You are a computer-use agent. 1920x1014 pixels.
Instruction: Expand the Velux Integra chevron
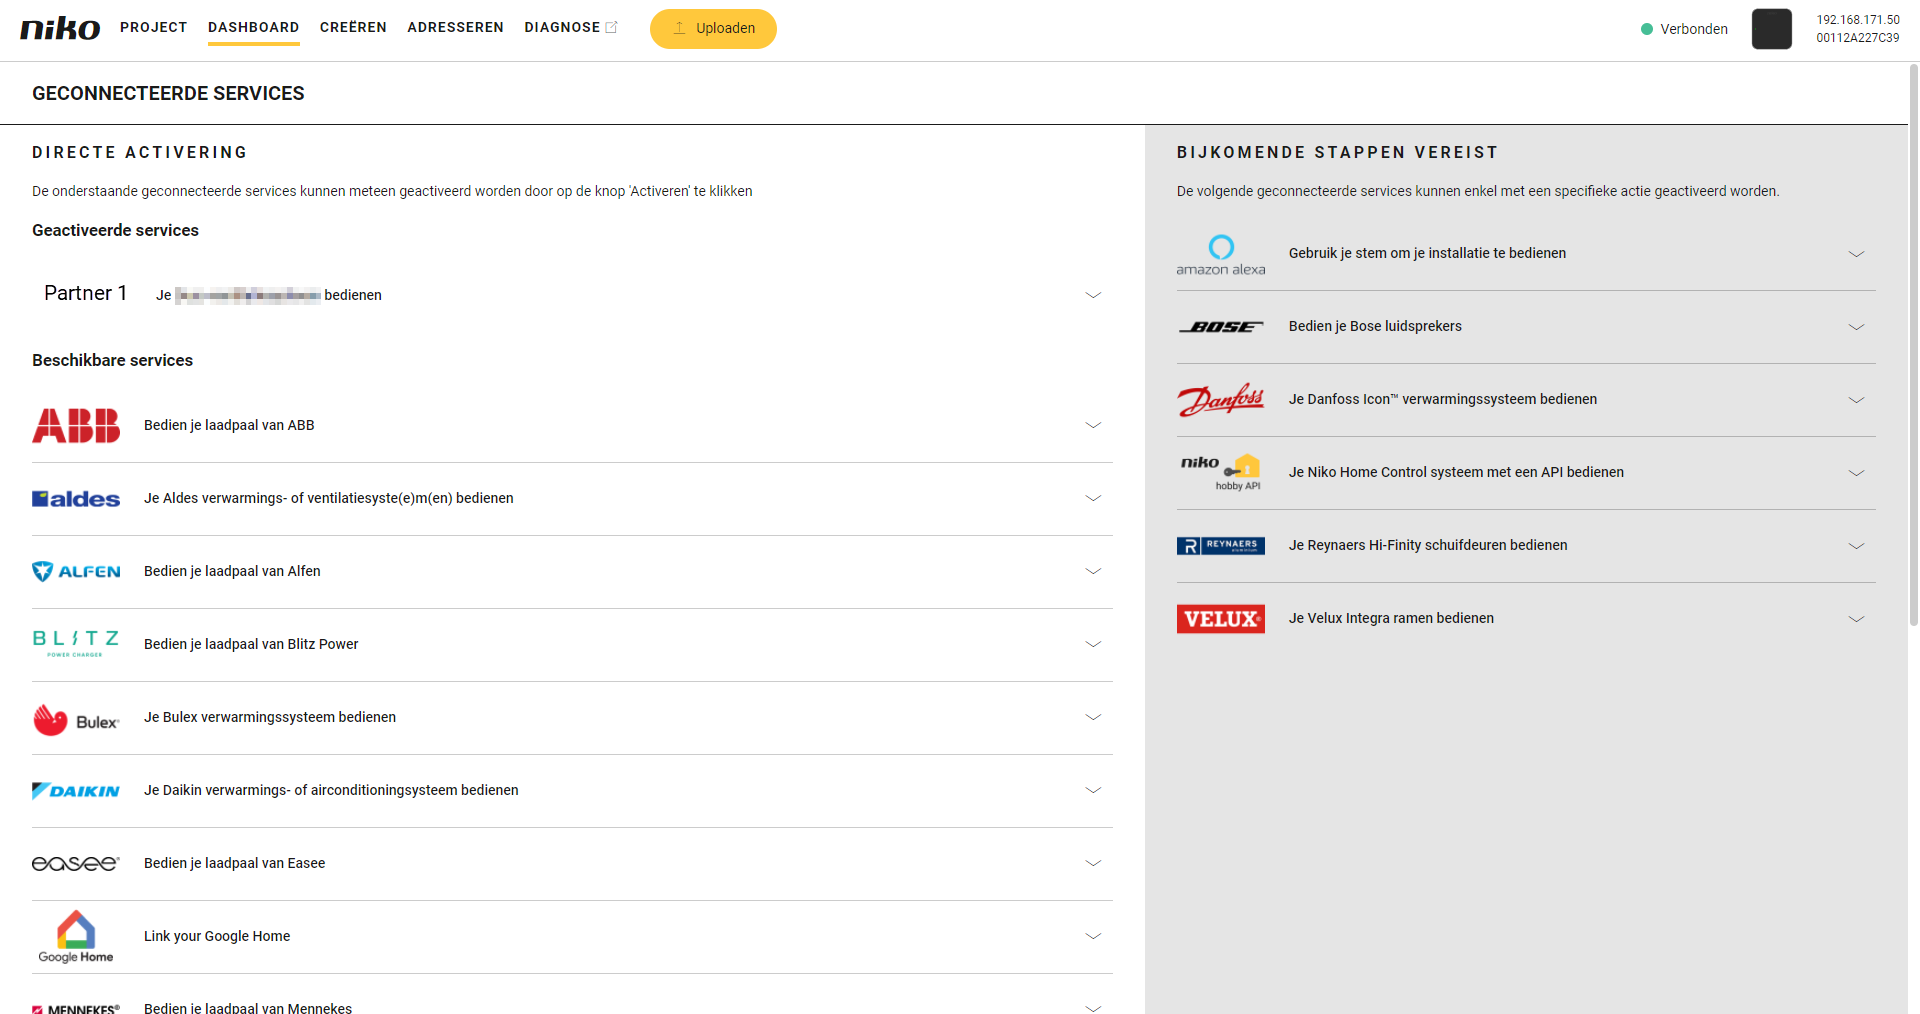click(1856, 619)
